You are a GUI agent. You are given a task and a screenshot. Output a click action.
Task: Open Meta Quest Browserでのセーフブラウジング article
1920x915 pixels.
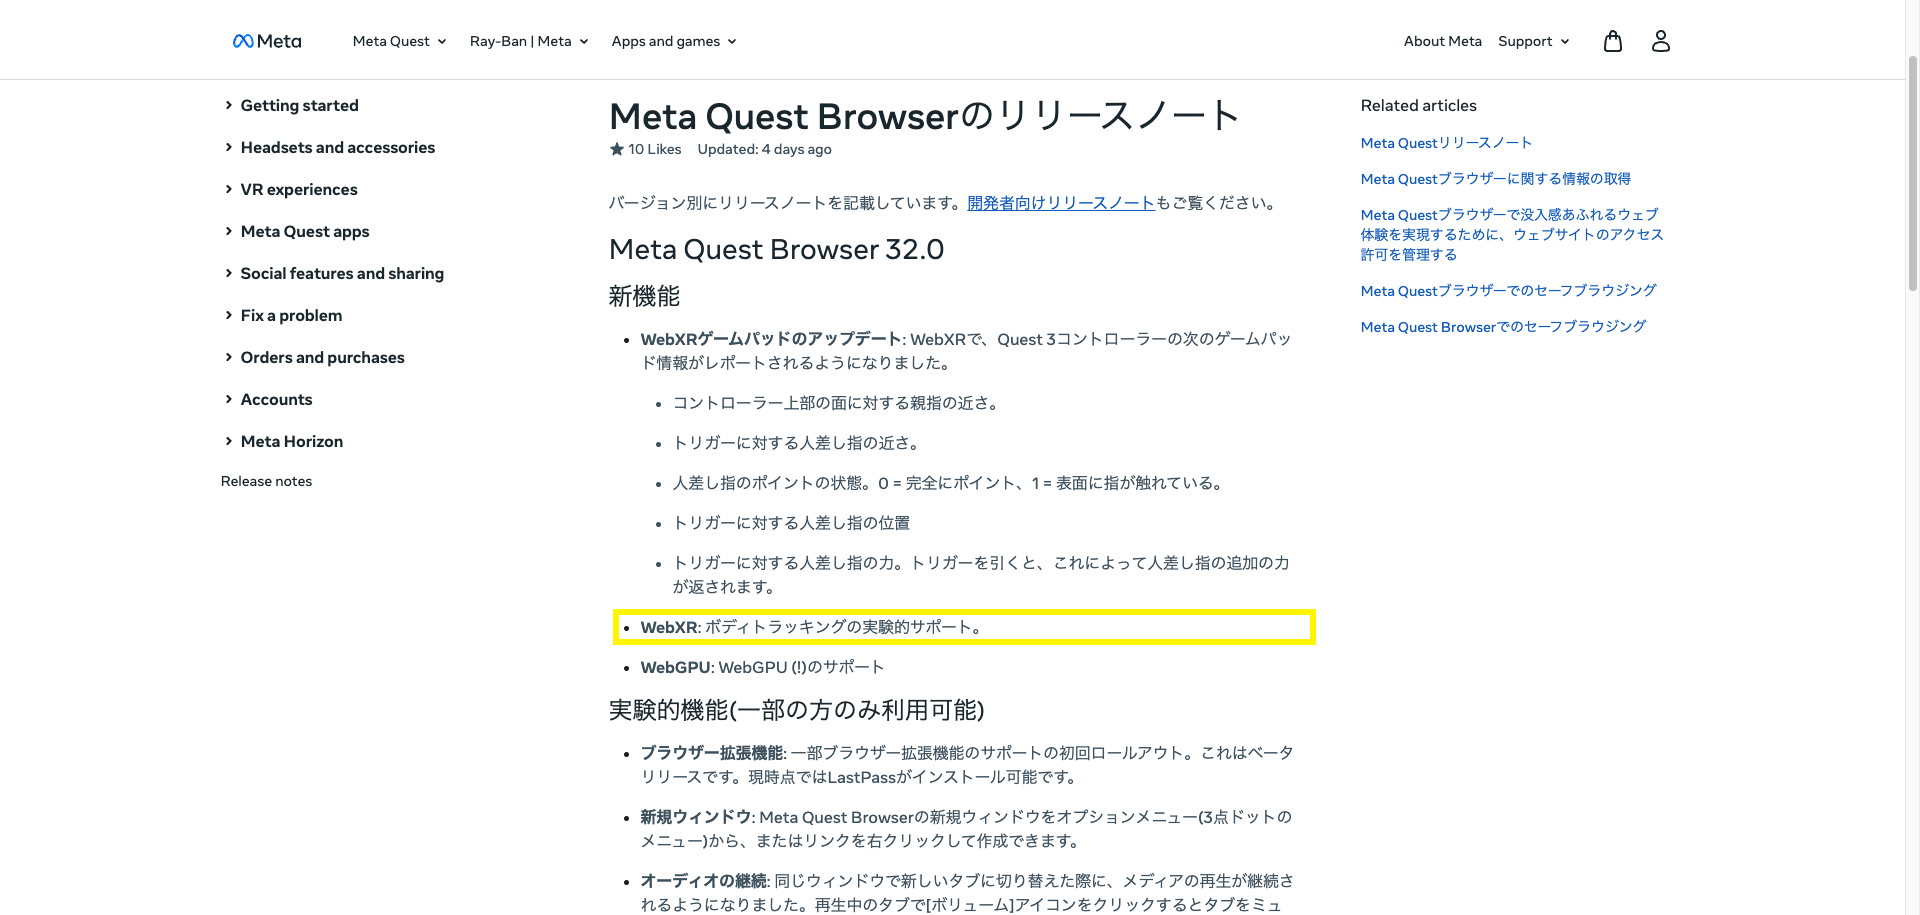1503,327
